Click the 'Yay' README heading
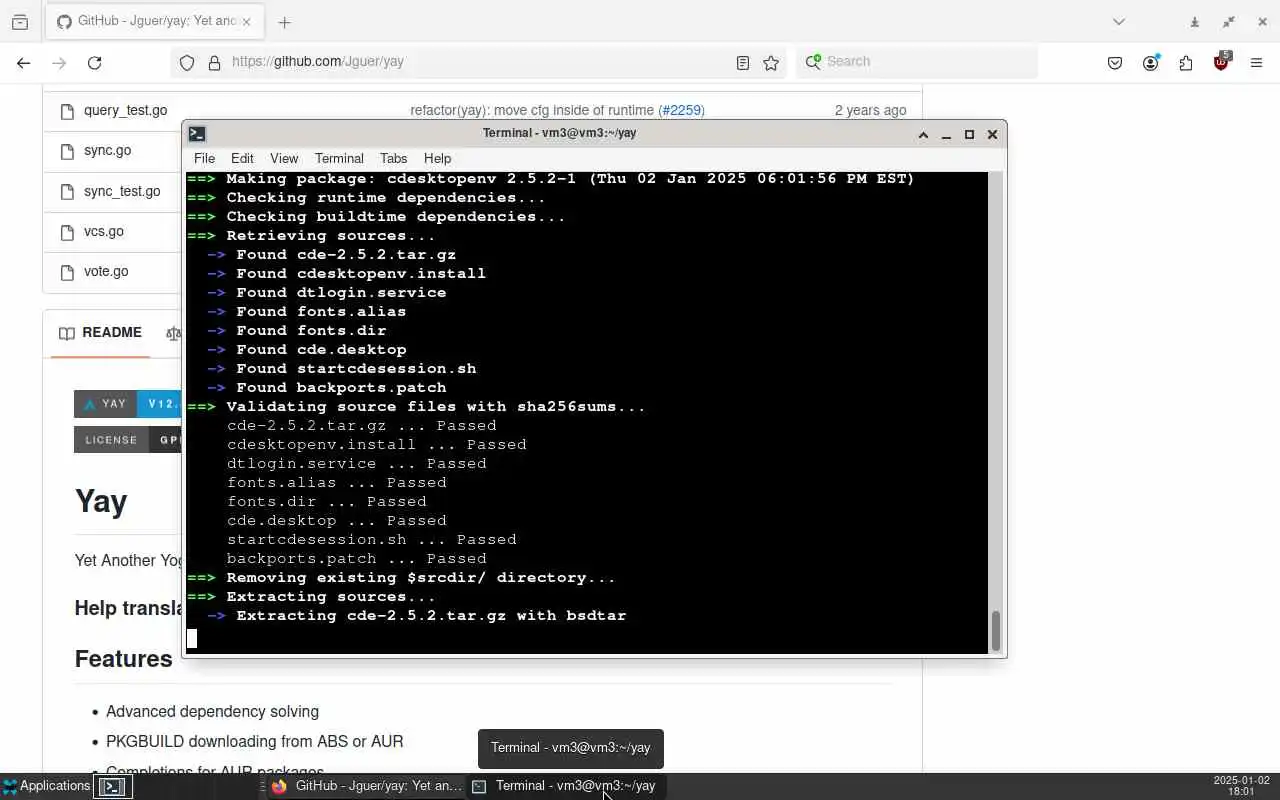Viewport: 1280px width, 800px height. [101, 501]
